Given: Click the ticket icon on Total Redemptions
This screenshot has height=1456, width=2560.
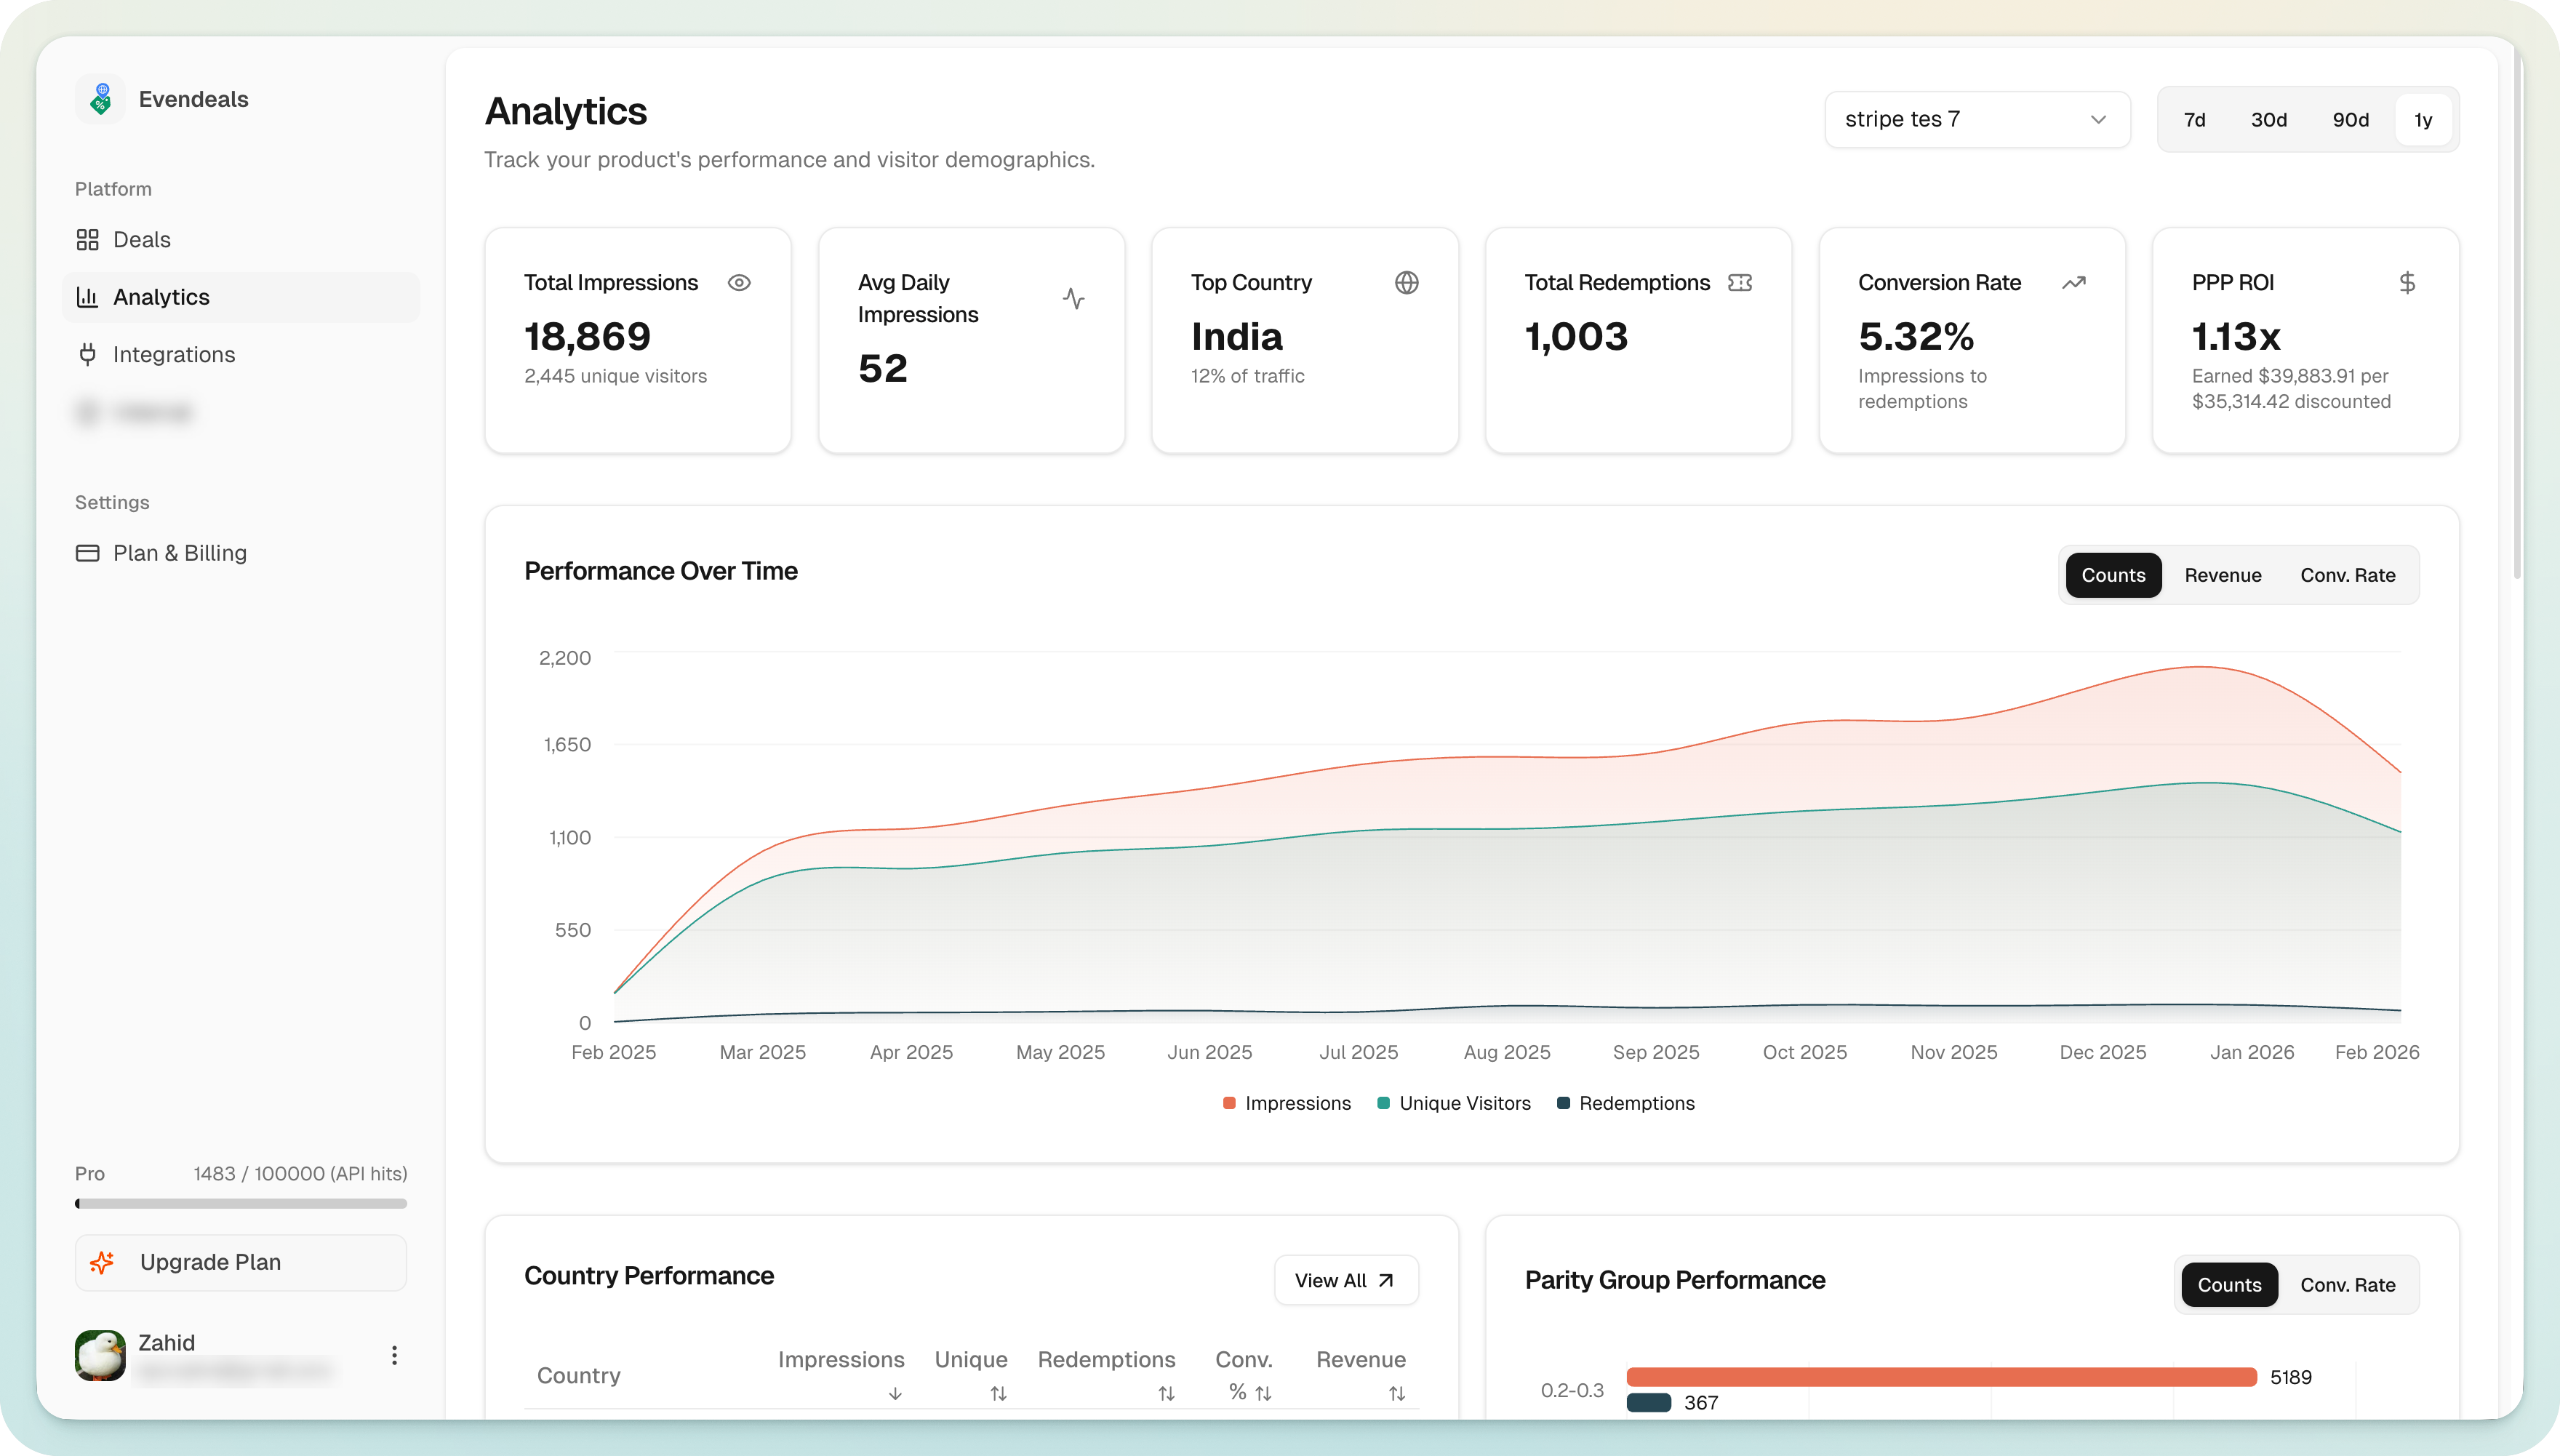Looking at the screenshot, I should (1740, 283).
